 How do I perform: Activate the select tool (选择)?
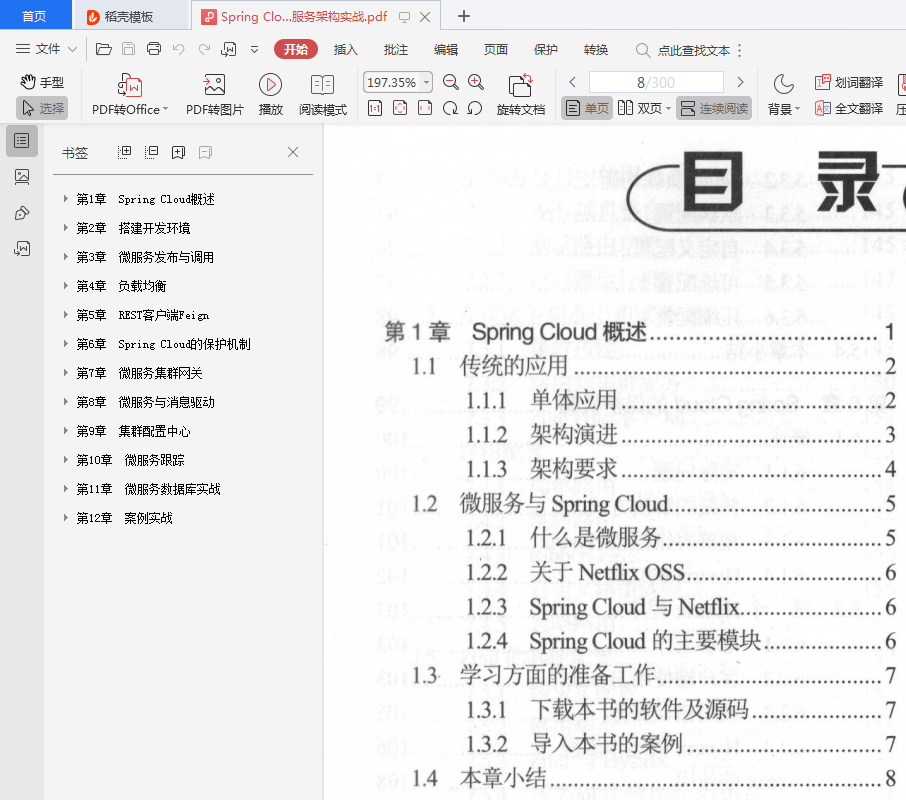coord(43,108)
